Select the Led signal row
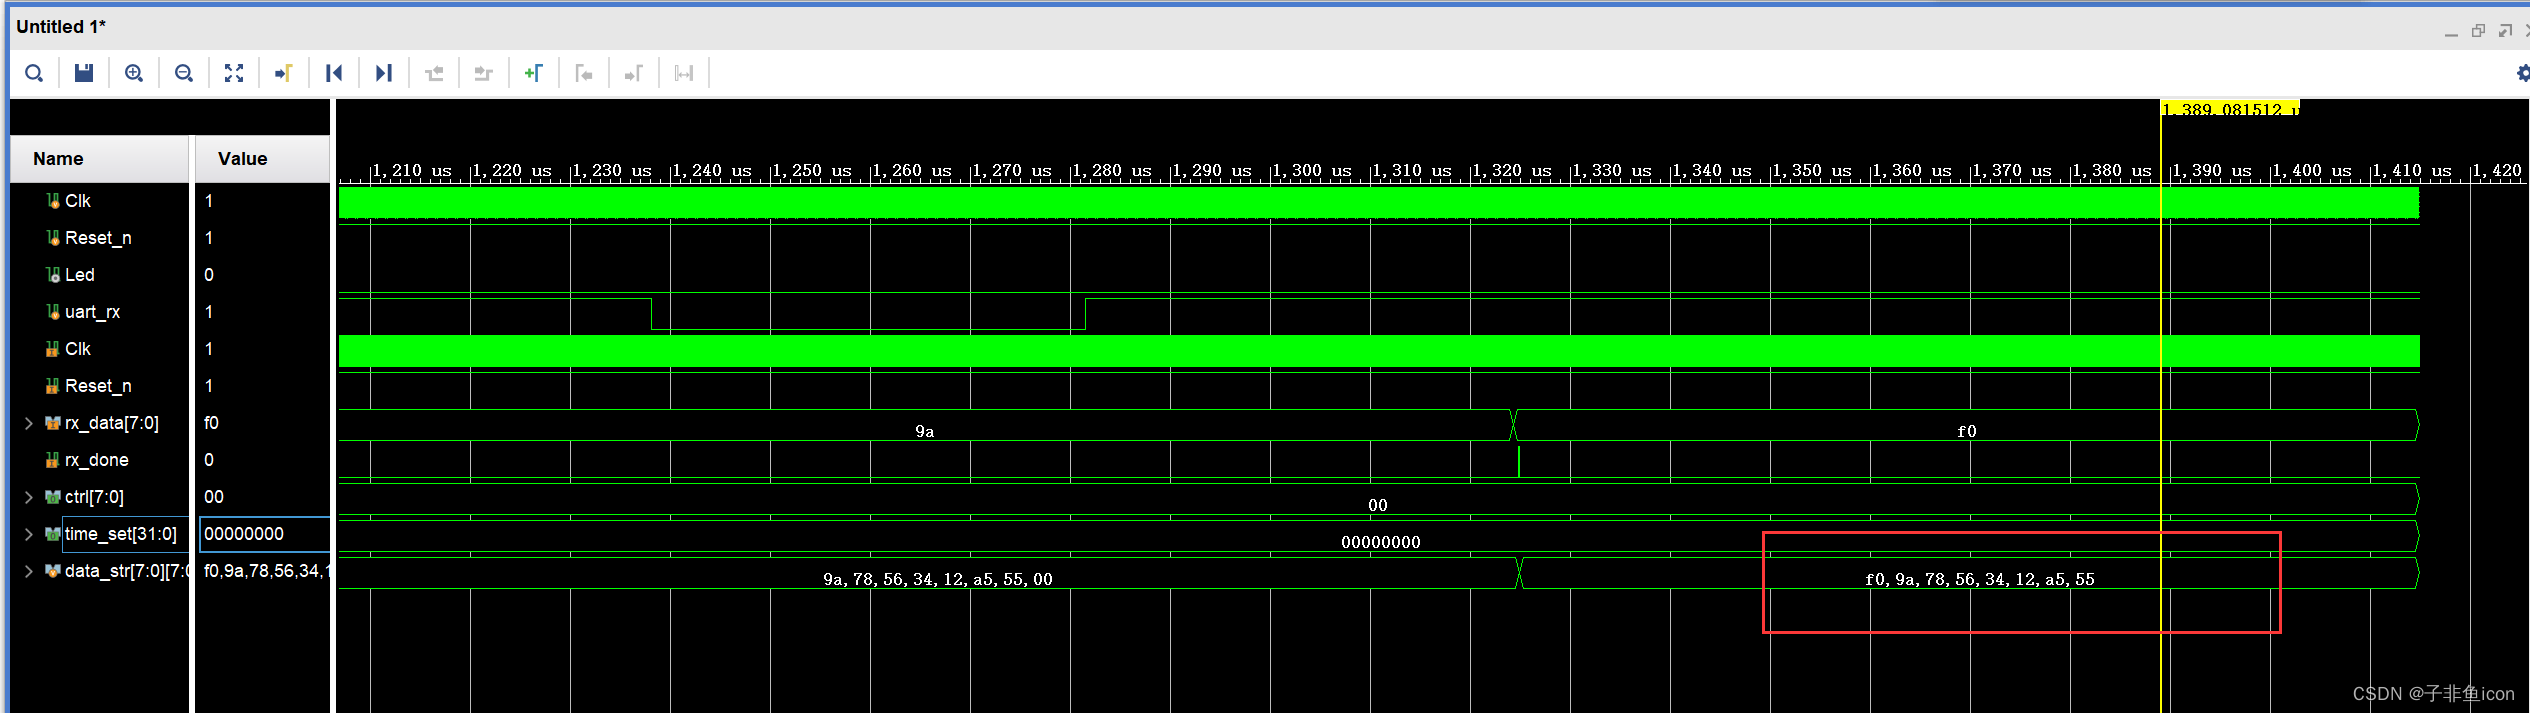The width and height of the screenshot is (2530, 713). 79,275
